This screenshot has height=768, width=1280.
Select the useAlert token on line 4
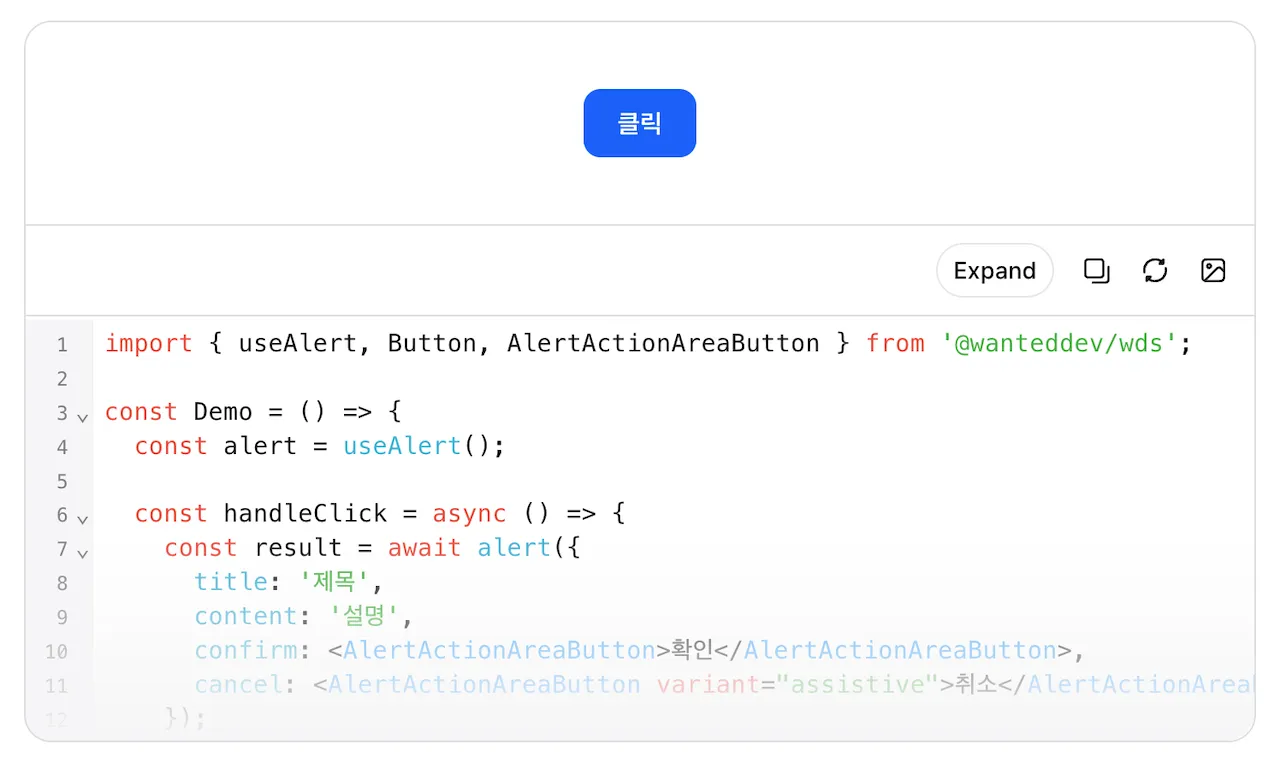tap(401, 447)
